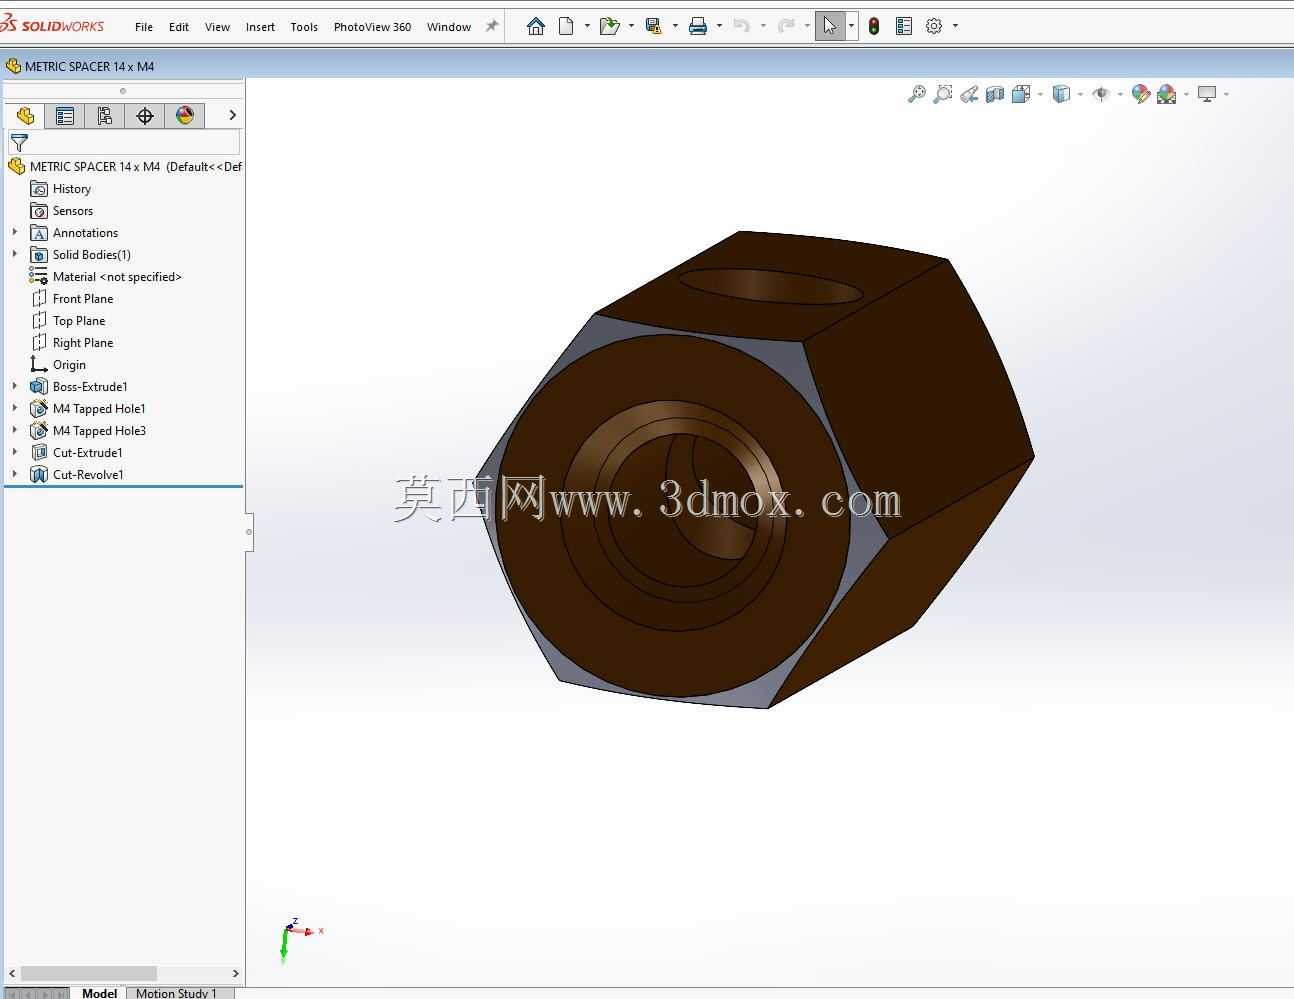Click the Hide/Show Items eye icon
1294x999 pixels.
point(1101,94)
